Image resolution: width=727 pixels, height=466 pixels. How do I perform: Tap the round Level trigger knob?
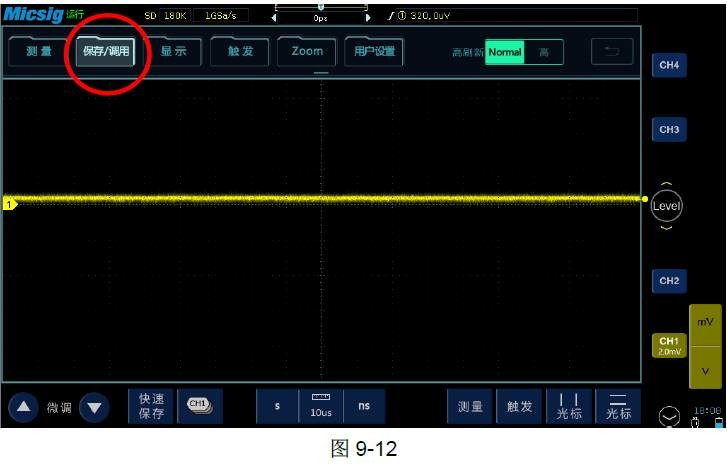pos(666,207)
